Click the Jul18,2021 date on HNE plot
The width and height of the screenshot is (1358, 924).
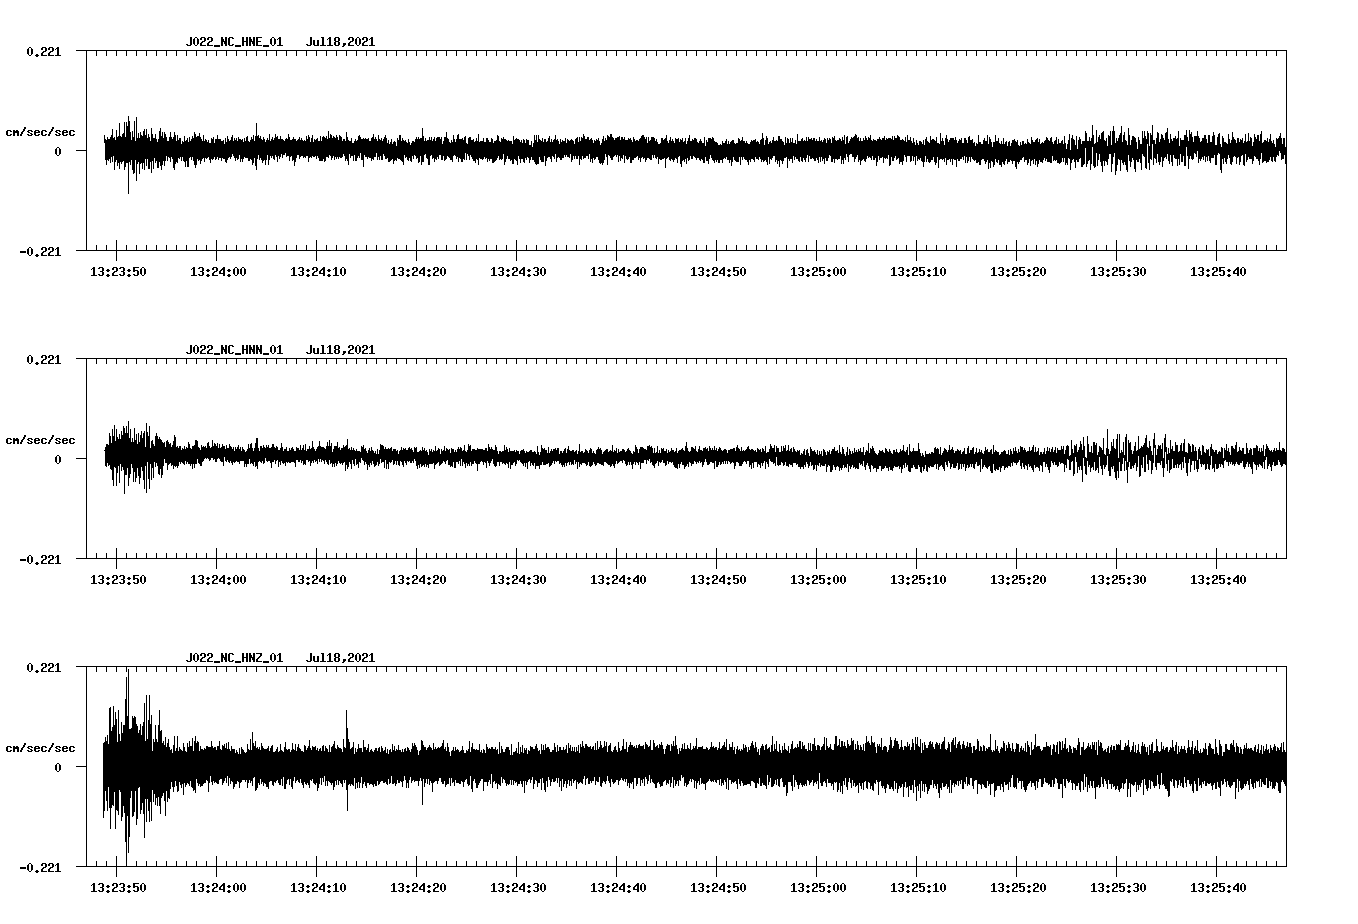click(340, 42)
